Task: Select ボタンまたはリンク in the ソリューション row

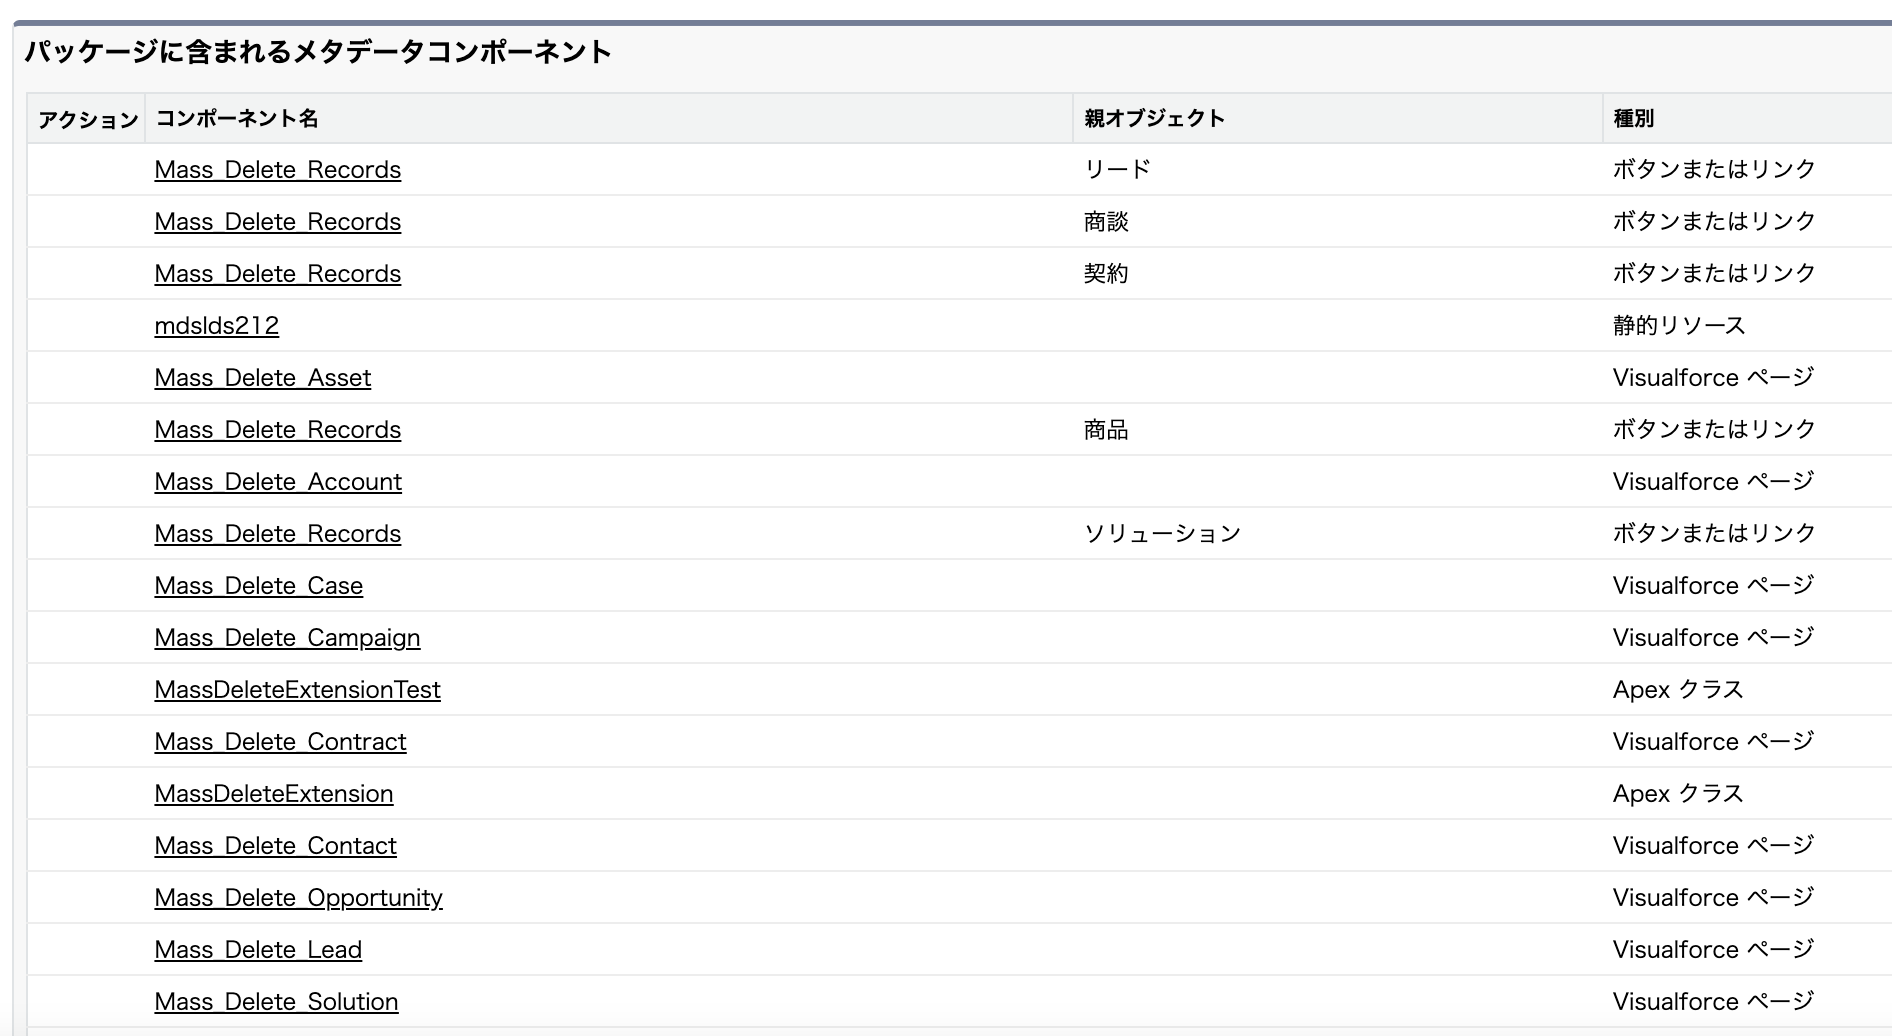Action: [x=1714, y=533]
